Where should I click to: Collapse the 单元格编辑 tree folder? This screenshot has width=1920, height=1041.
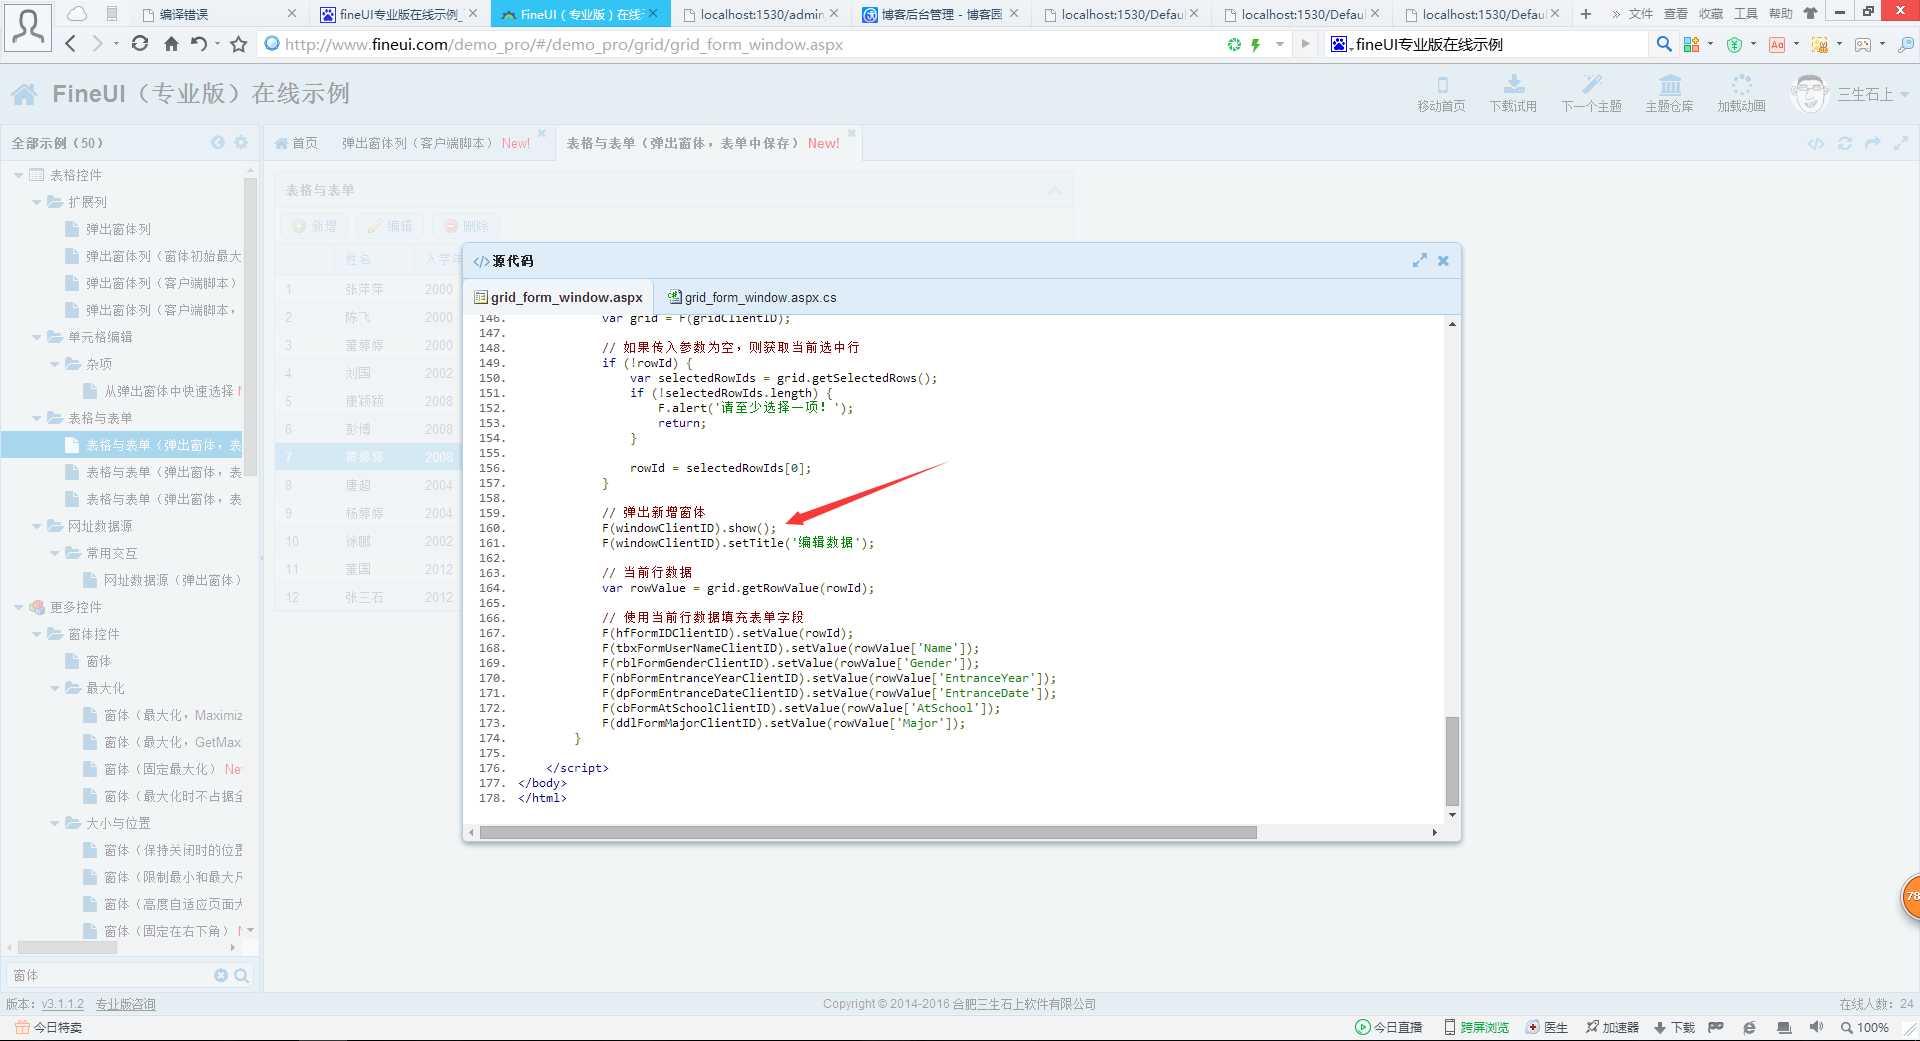click(x=36, y=337)
